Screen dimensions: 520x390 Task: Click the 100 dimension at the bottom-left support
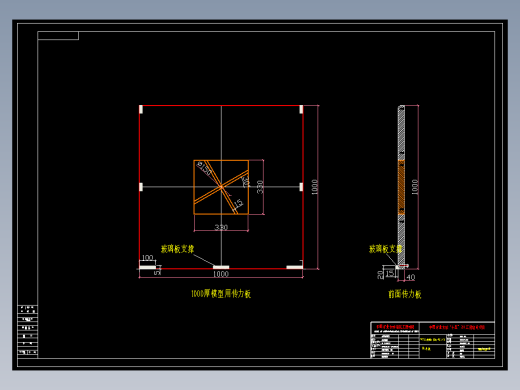coord(147,258)
